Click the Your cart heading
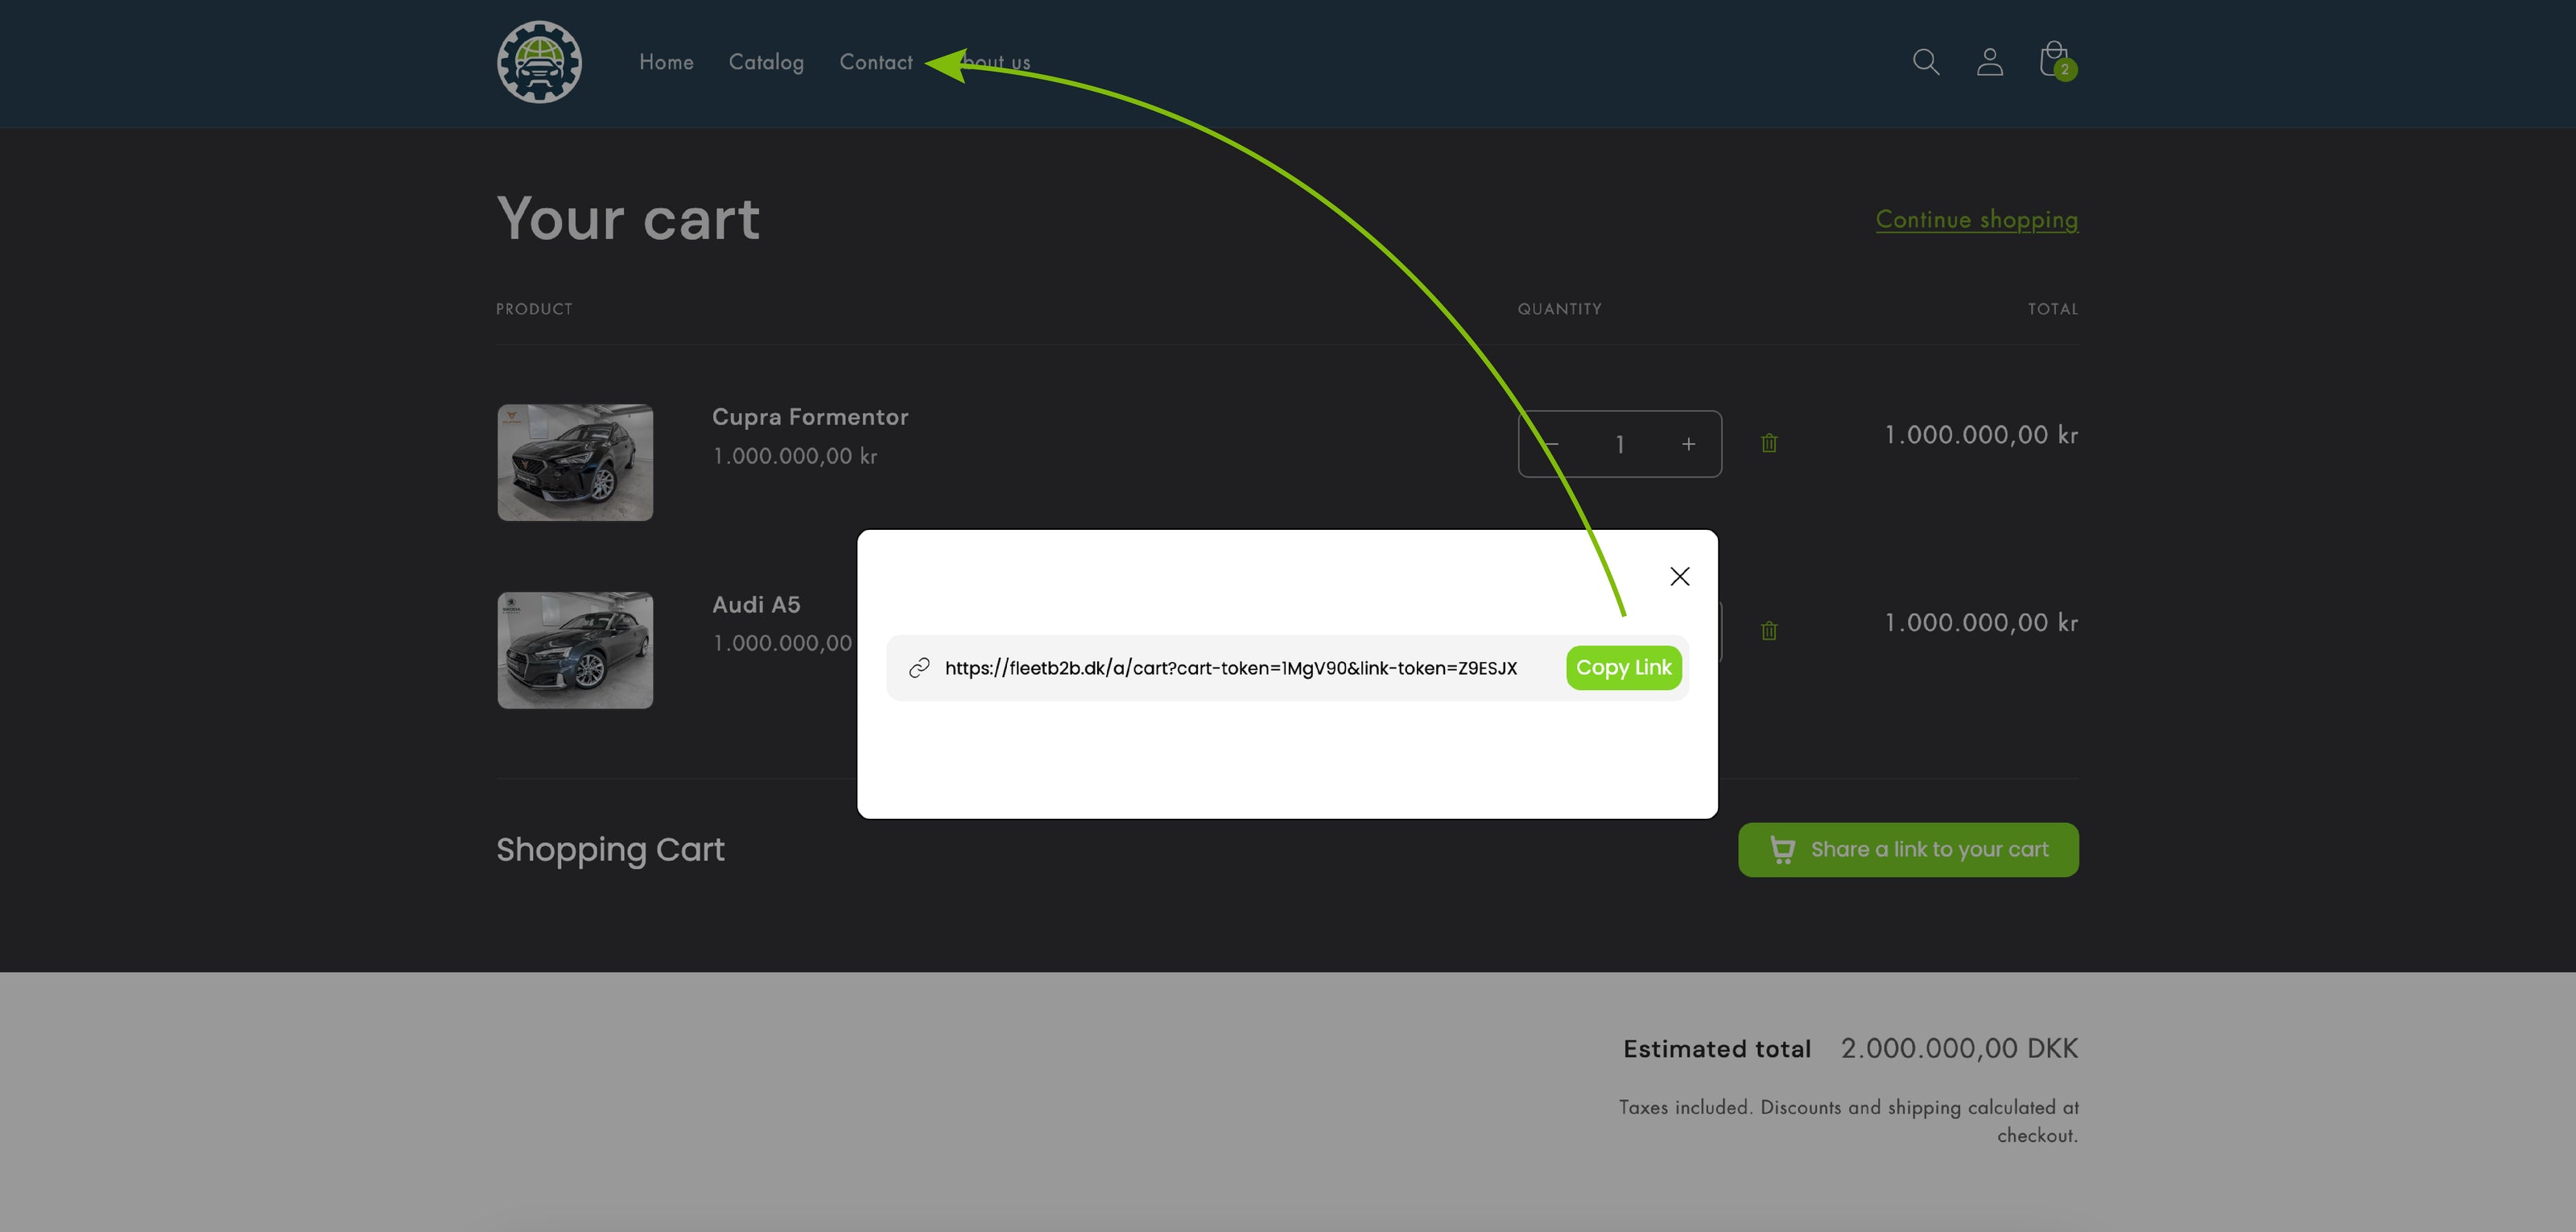Image resolution: width=2576 pixels, height=1232 pixels. [628, 218]
